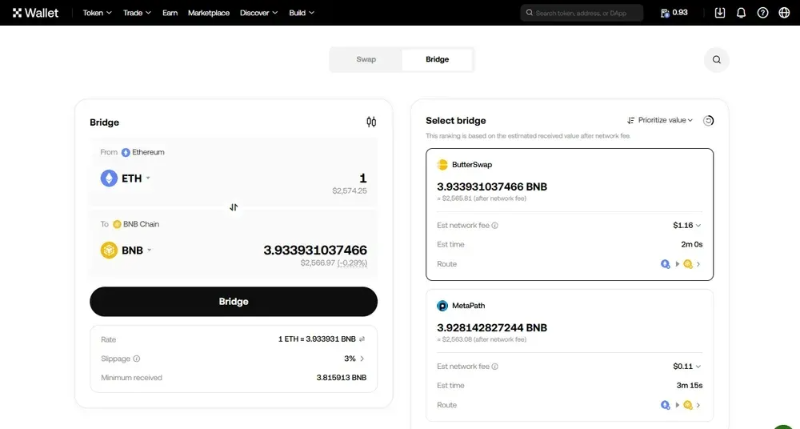Image resolution: width=800 pixels, height=429 pixels.
Task: Show ButterSwap Est network fee info icon
Action: [494, 225]
